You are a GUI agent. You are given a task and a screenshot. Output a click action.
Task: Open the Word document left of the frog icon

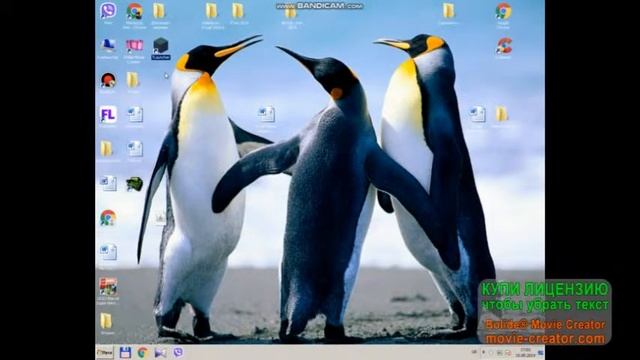tap(108, 184)
